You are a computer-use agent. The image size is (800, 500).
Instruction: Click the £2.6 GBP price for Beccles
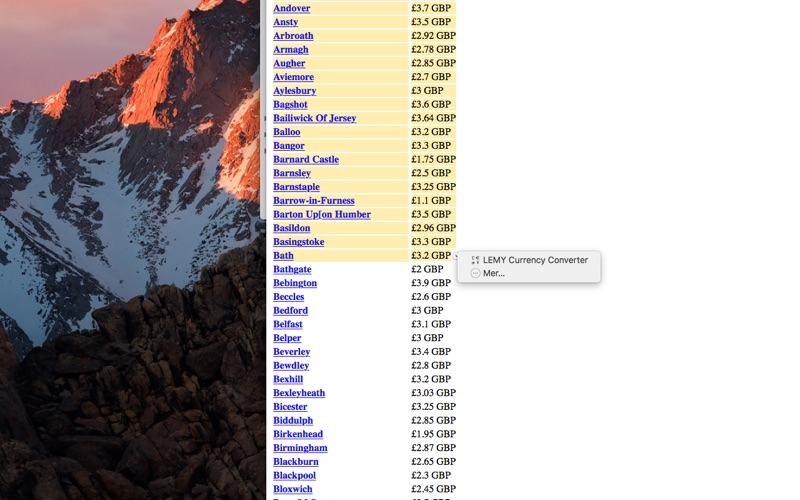[431, 297]
